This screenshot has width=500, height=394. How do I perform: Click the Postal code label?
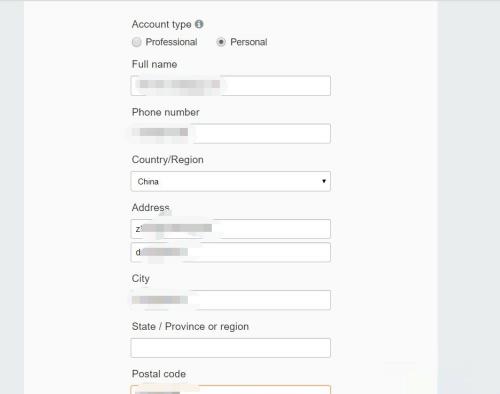tap(159, 374)
